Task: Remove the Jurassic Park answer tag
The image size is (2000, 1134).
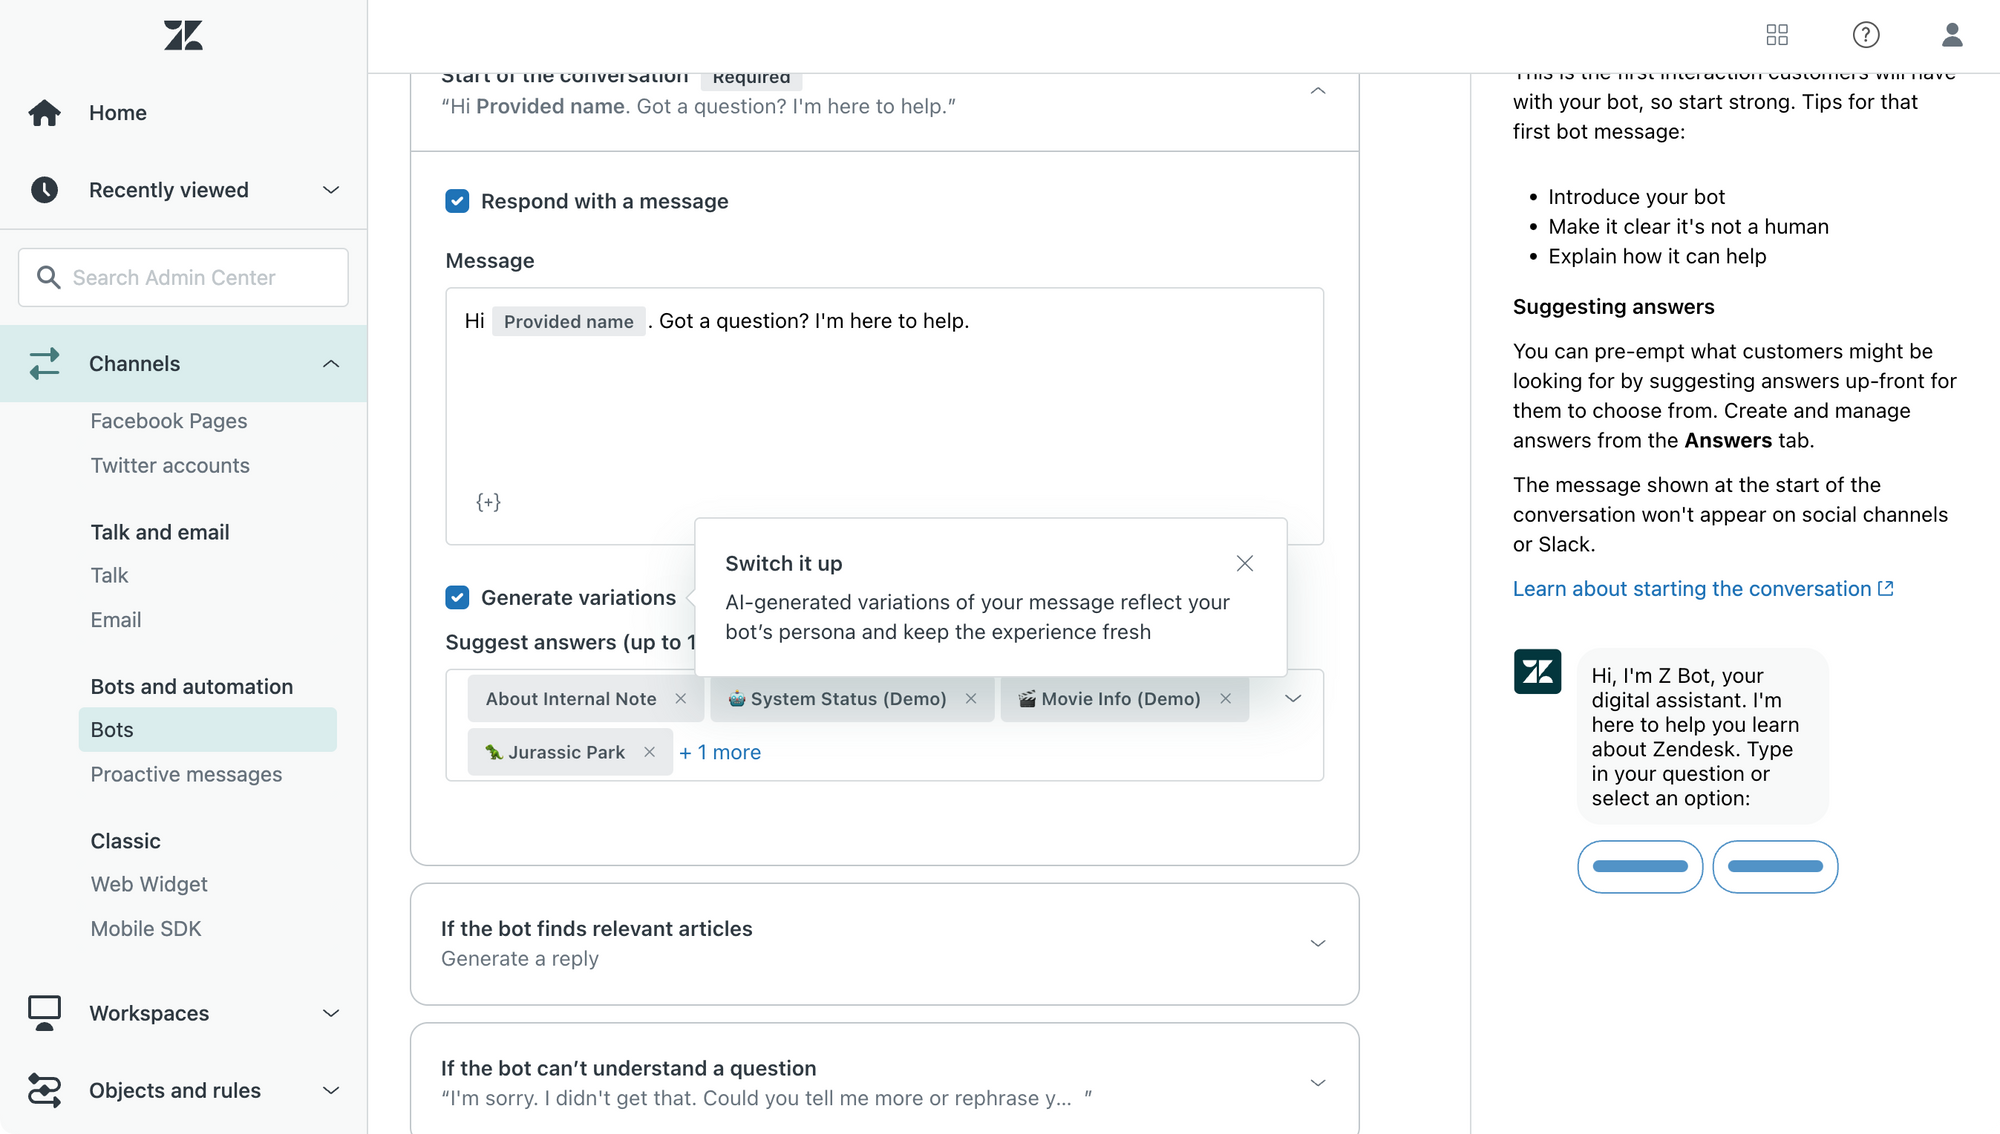Action: [650, 752]
